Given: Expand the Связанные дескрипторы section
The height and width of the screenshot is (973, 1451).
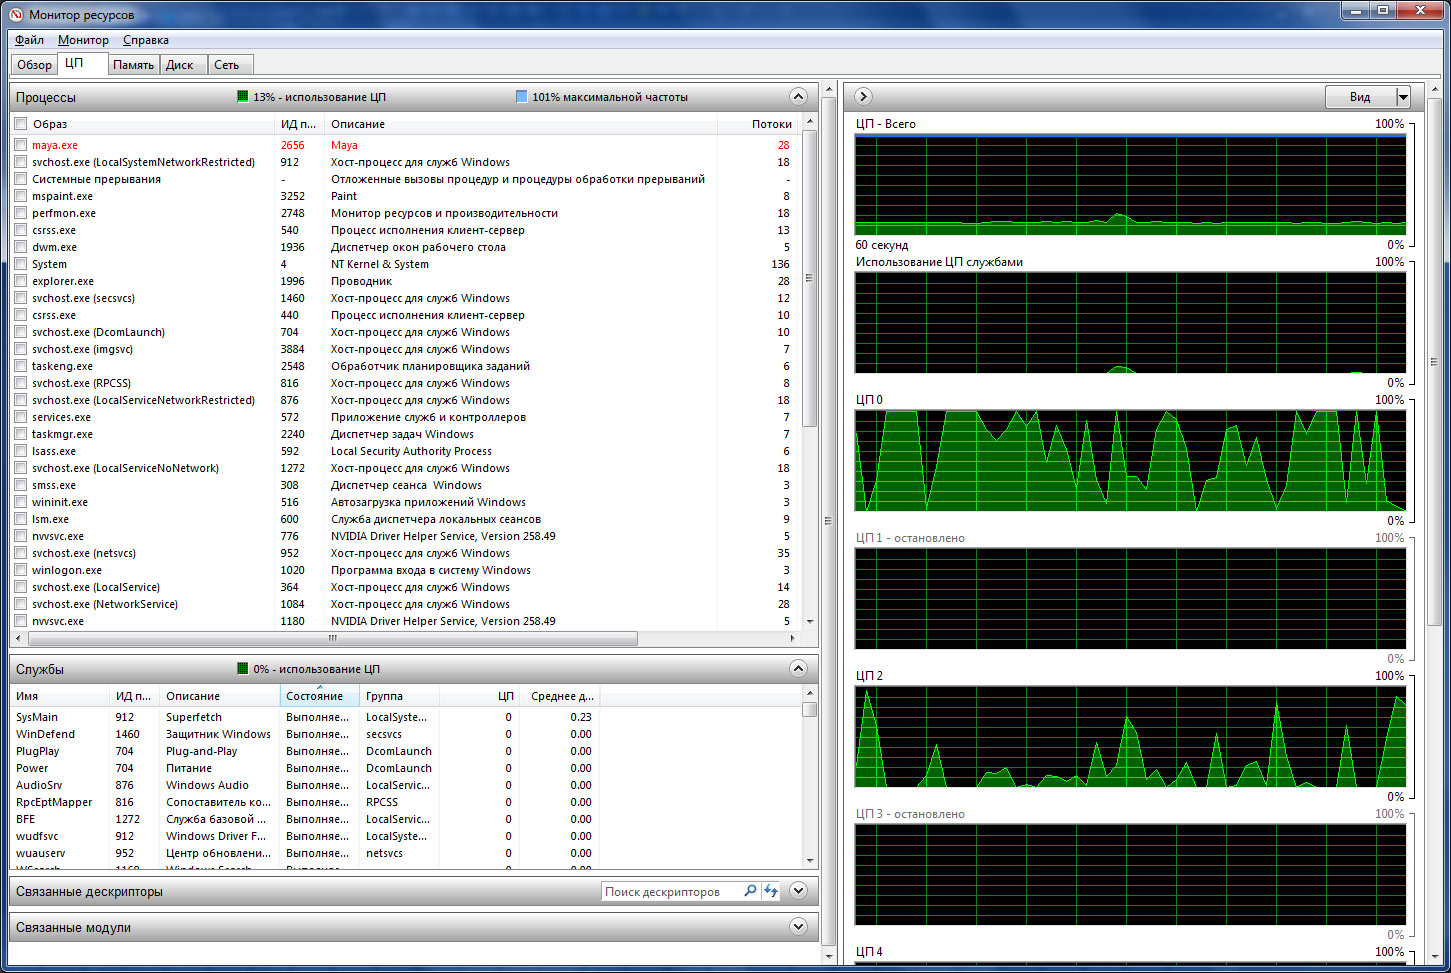Looking at the screenshot, I should click(x=798, y=891).
